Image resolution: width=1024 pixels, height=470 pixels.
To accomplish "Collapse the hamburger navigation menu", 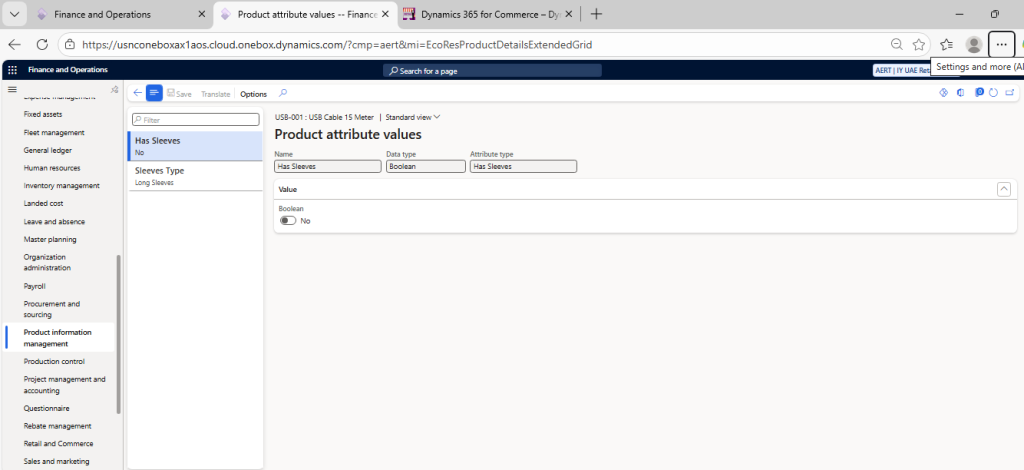I will [x=12, y=90].
